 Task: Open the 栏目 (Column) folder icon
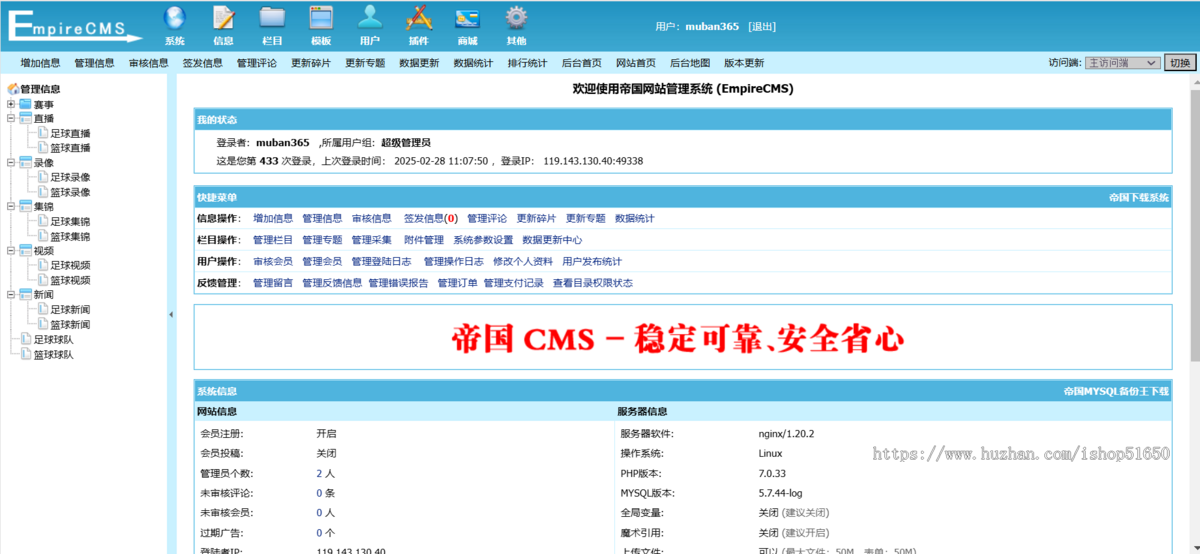tap(272, 18)
